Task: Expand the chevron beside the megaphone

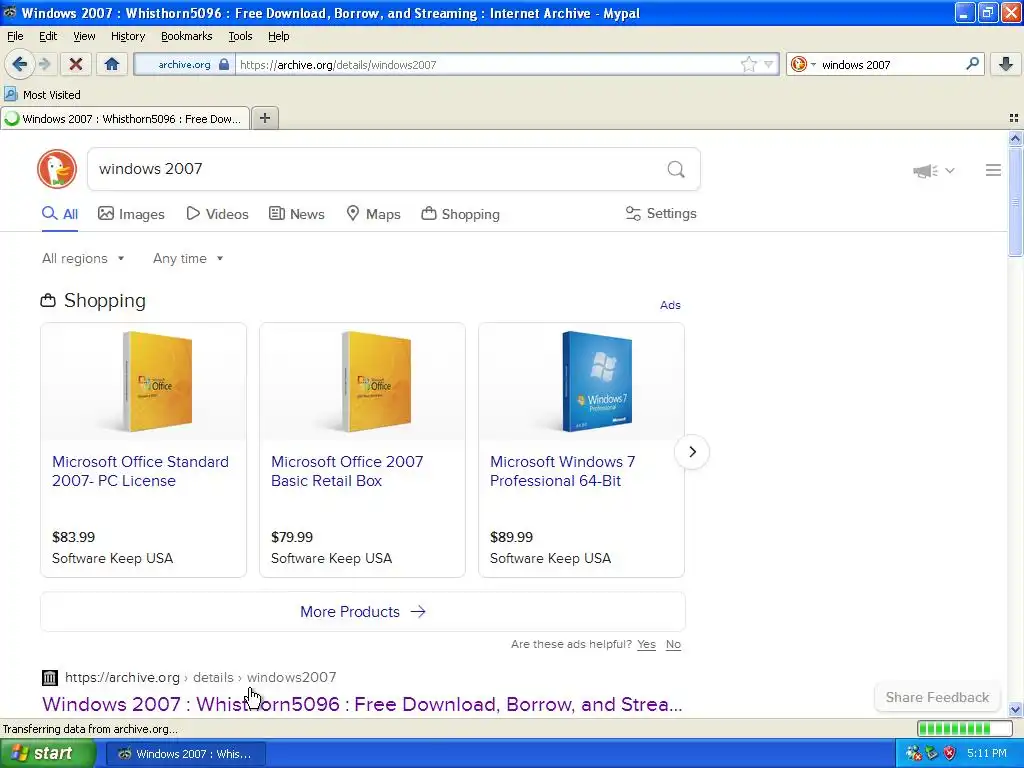Action: [950, 170]
